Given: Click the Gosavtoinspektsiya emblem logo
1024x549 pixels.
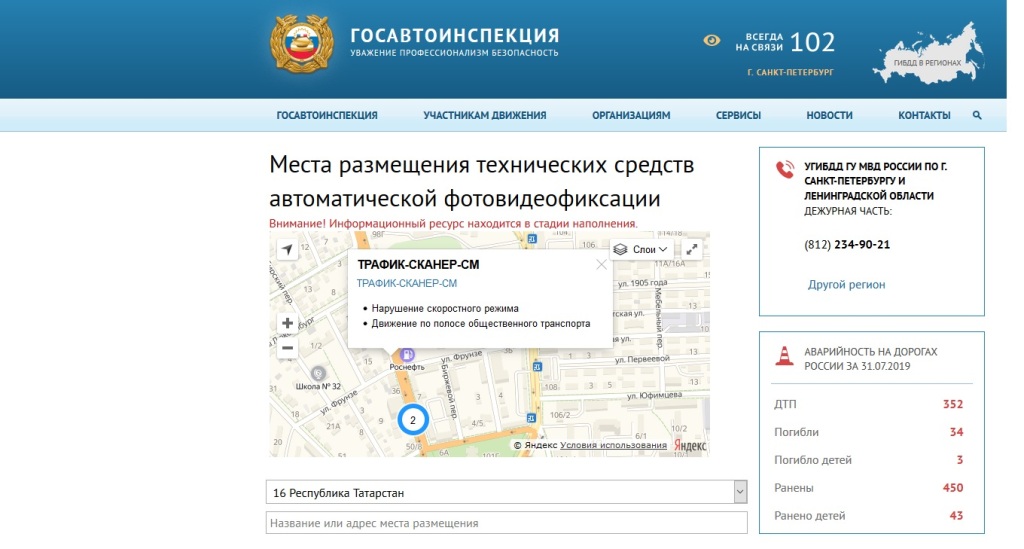Looking at the screenshot, I should point(301,46).
